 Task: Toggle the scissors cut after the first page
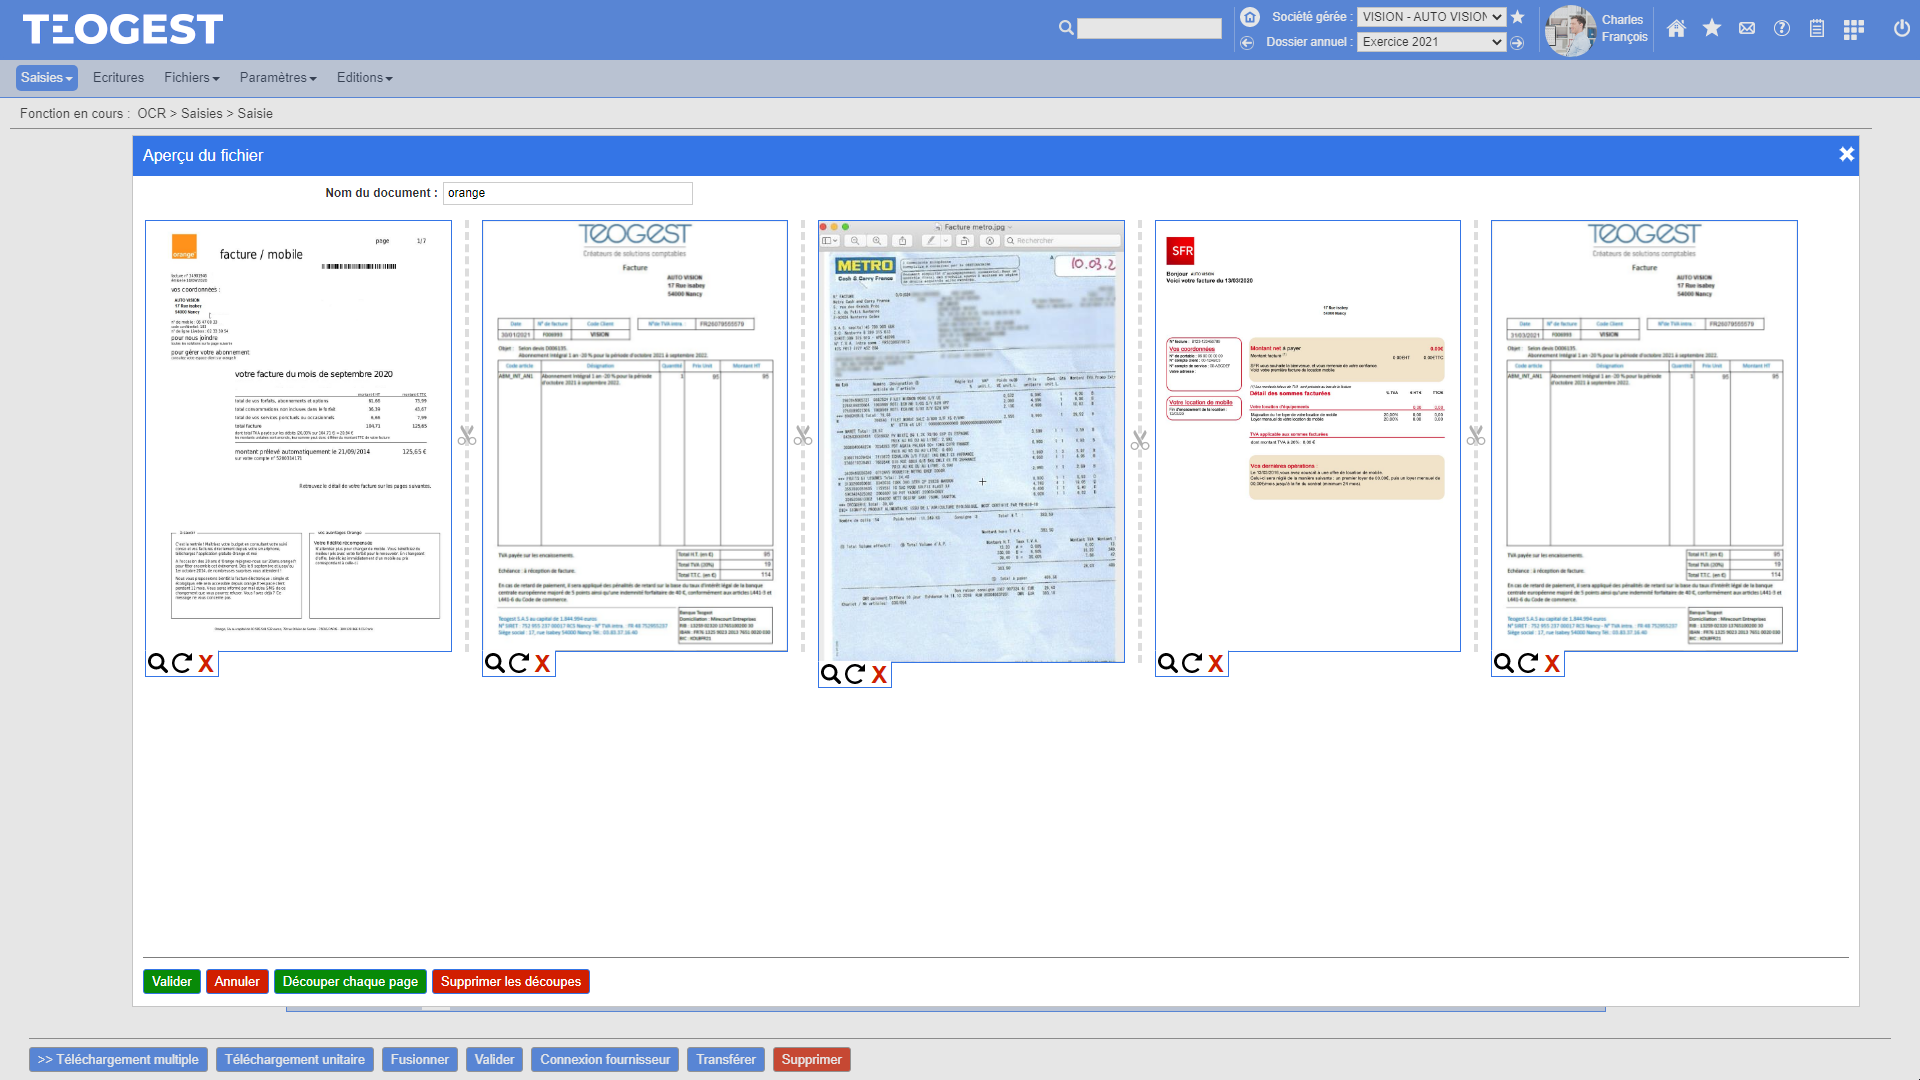[x=467, y=436]
